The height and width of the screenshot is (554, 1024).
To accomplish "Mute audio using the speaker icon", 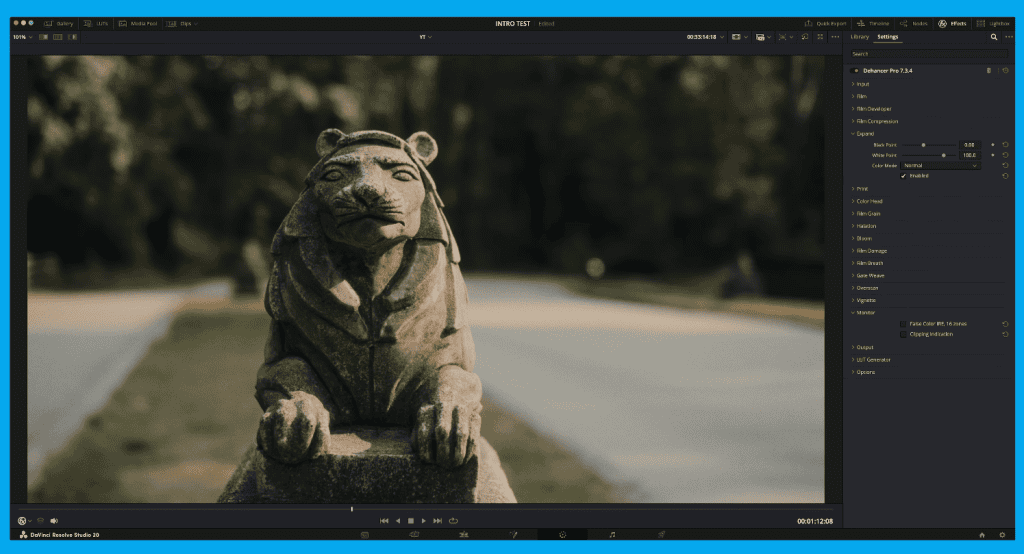I will 54,521.
